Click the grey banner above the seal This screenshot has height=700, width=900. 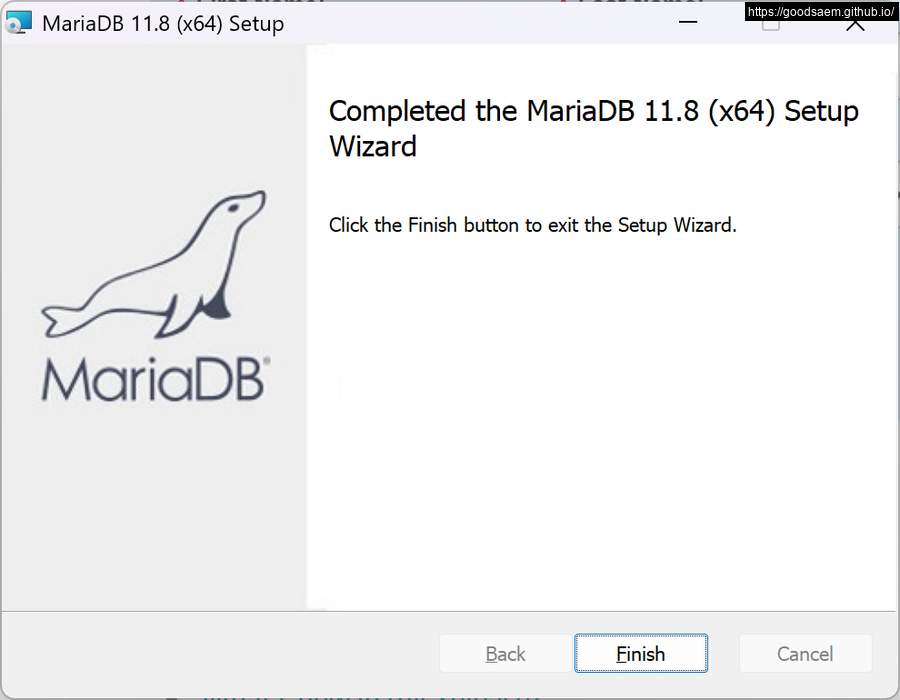(x=154, y=115)
